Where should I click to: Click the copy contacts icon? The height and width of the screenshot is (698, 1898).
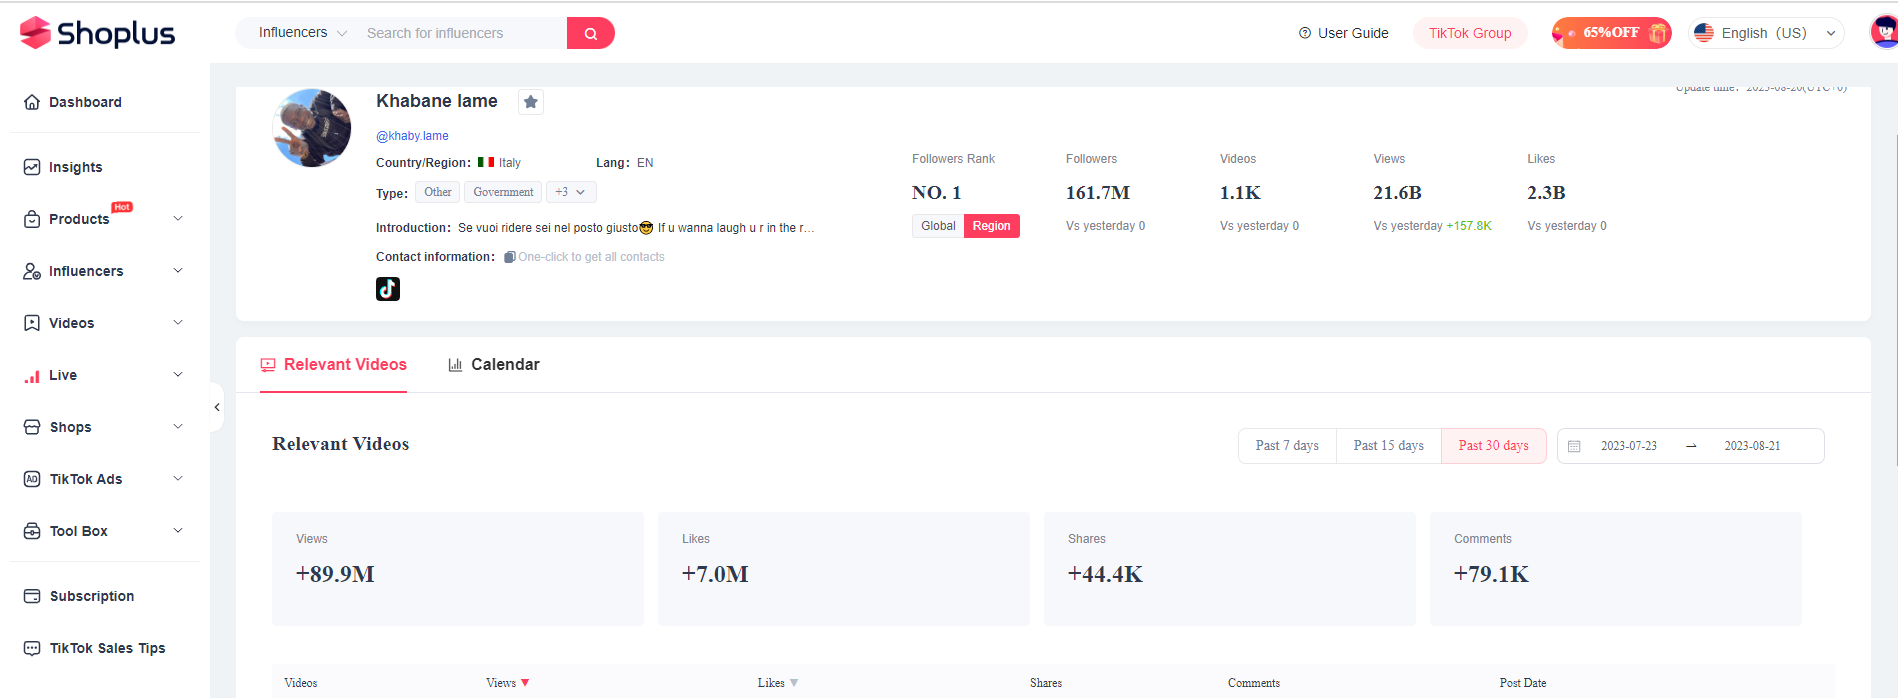510,257
